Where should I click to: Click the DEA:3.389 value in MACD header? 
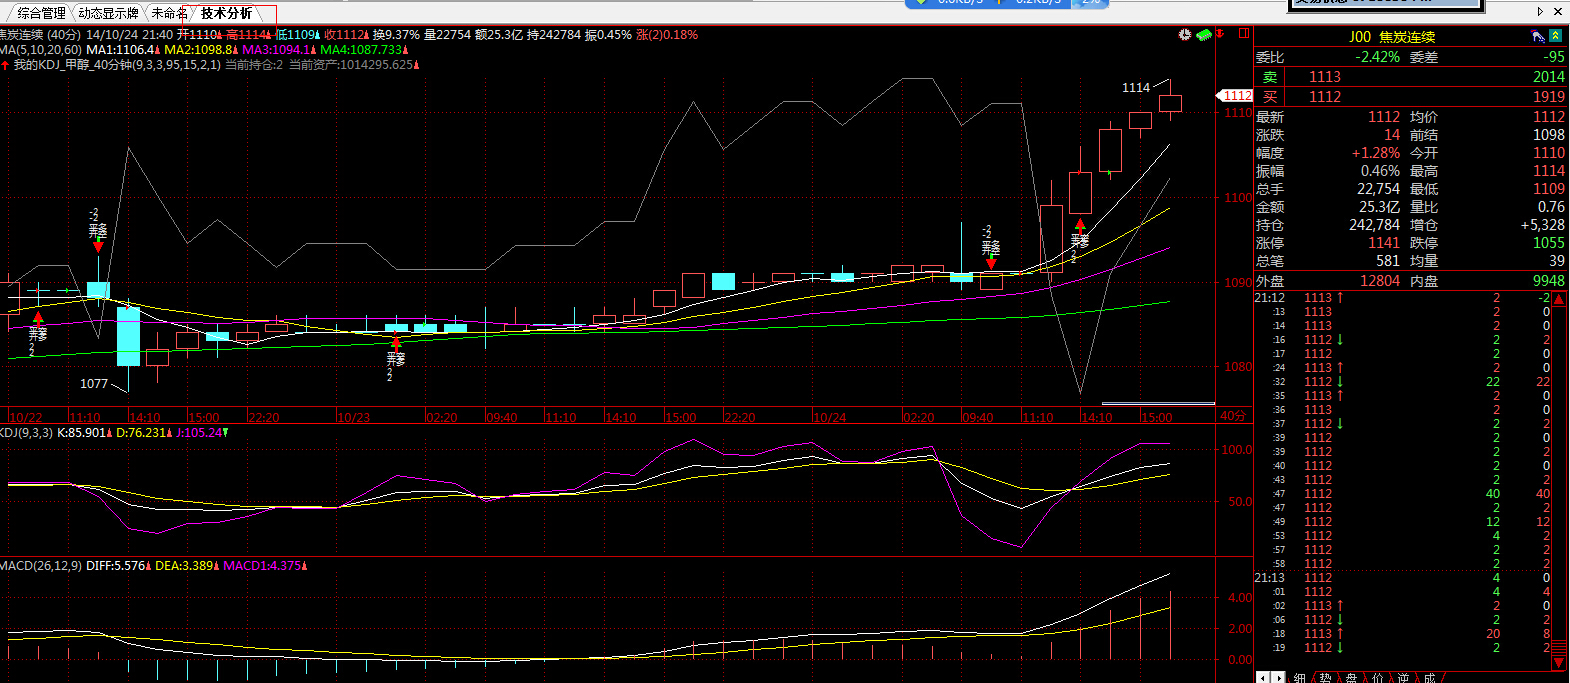coord(185,566)
